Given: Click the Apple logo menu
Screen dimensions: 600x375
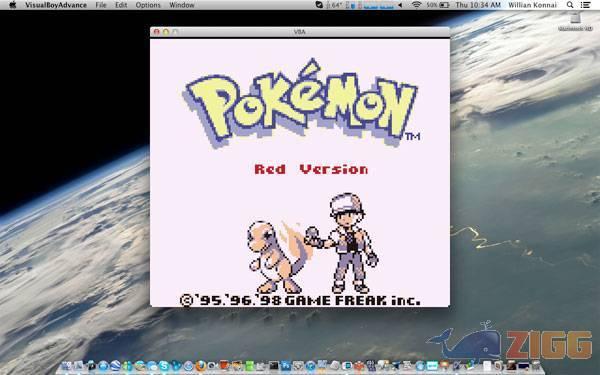Looking at the screenshot, I should pyautogui.click(x=13, y=5).
